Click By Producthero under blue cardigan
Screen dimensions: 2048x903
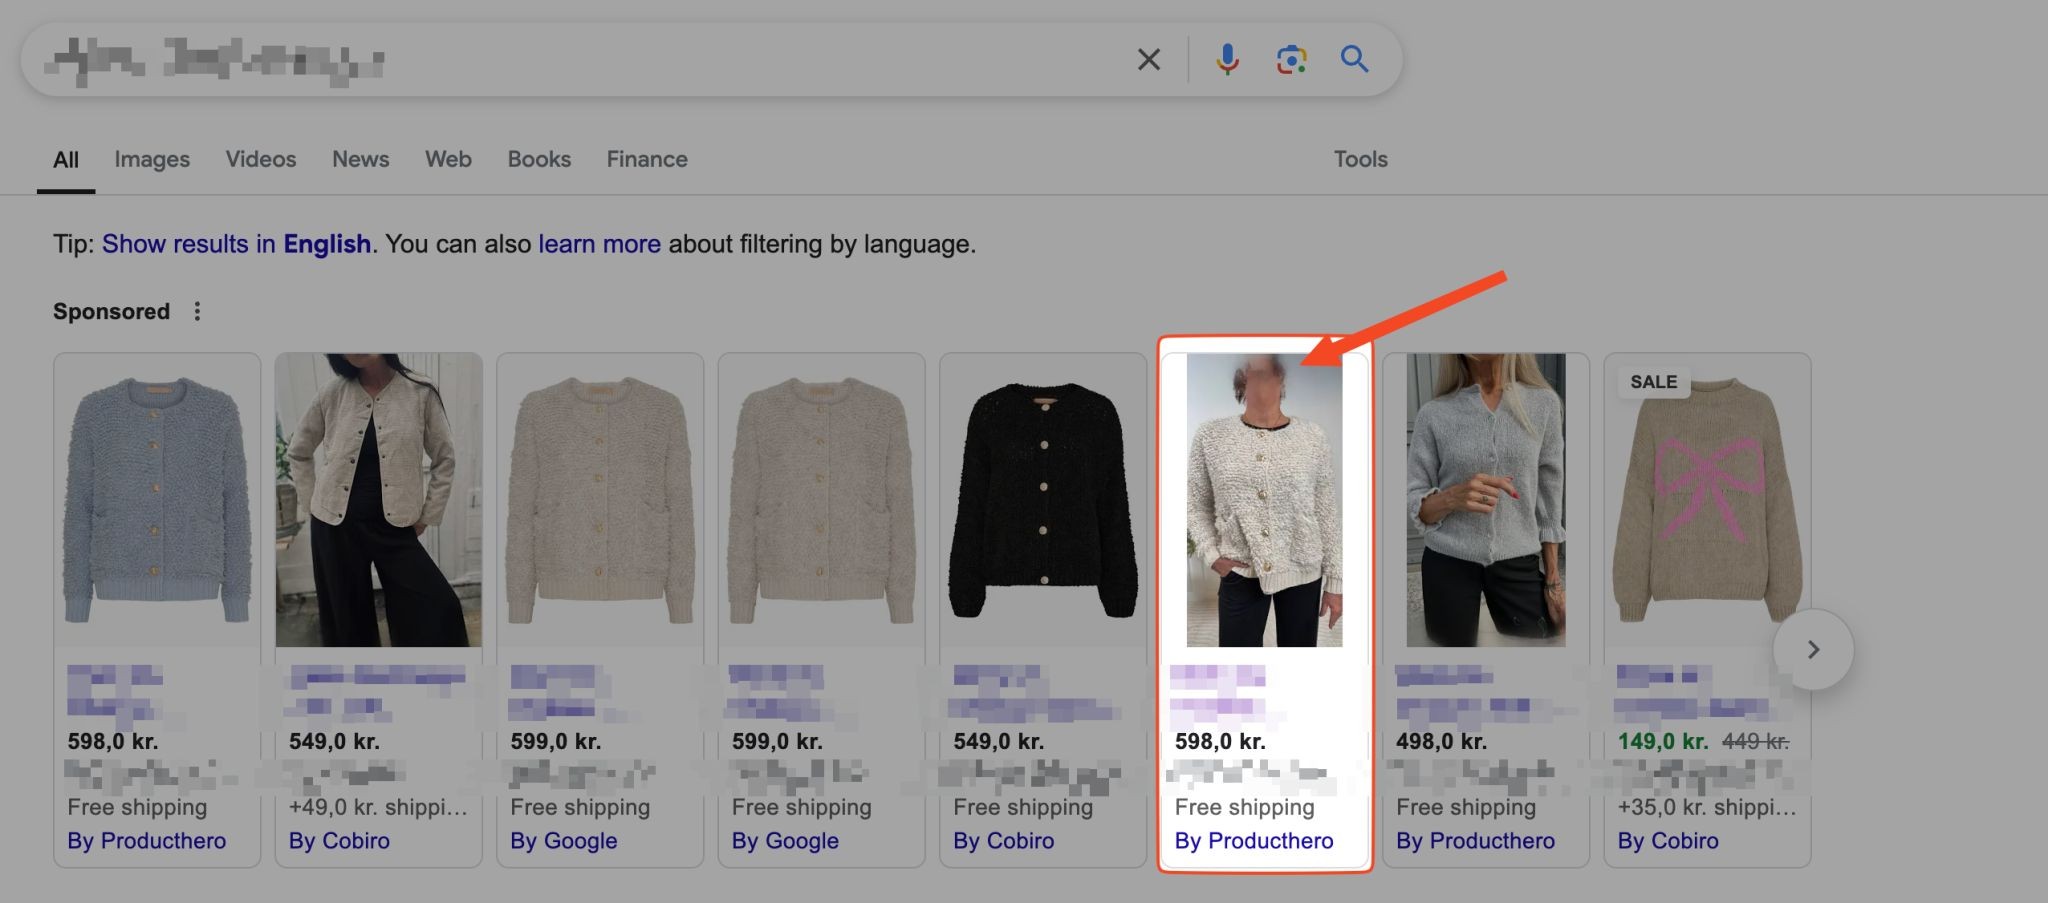[x=147, y=841]
